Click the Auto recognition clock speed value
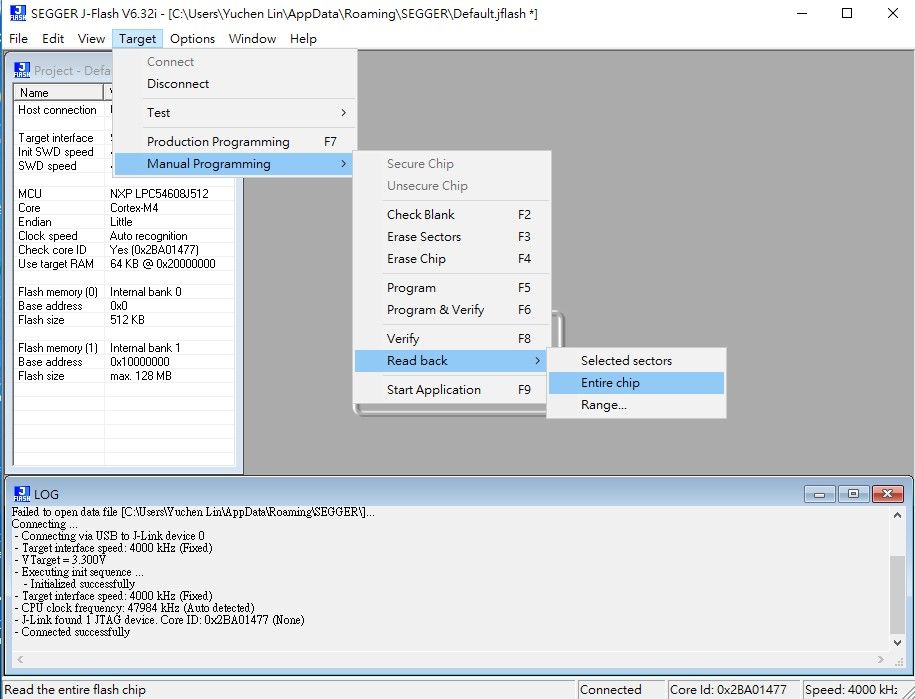The width and height of the screenshot is (915, 699). pos(149,236)
